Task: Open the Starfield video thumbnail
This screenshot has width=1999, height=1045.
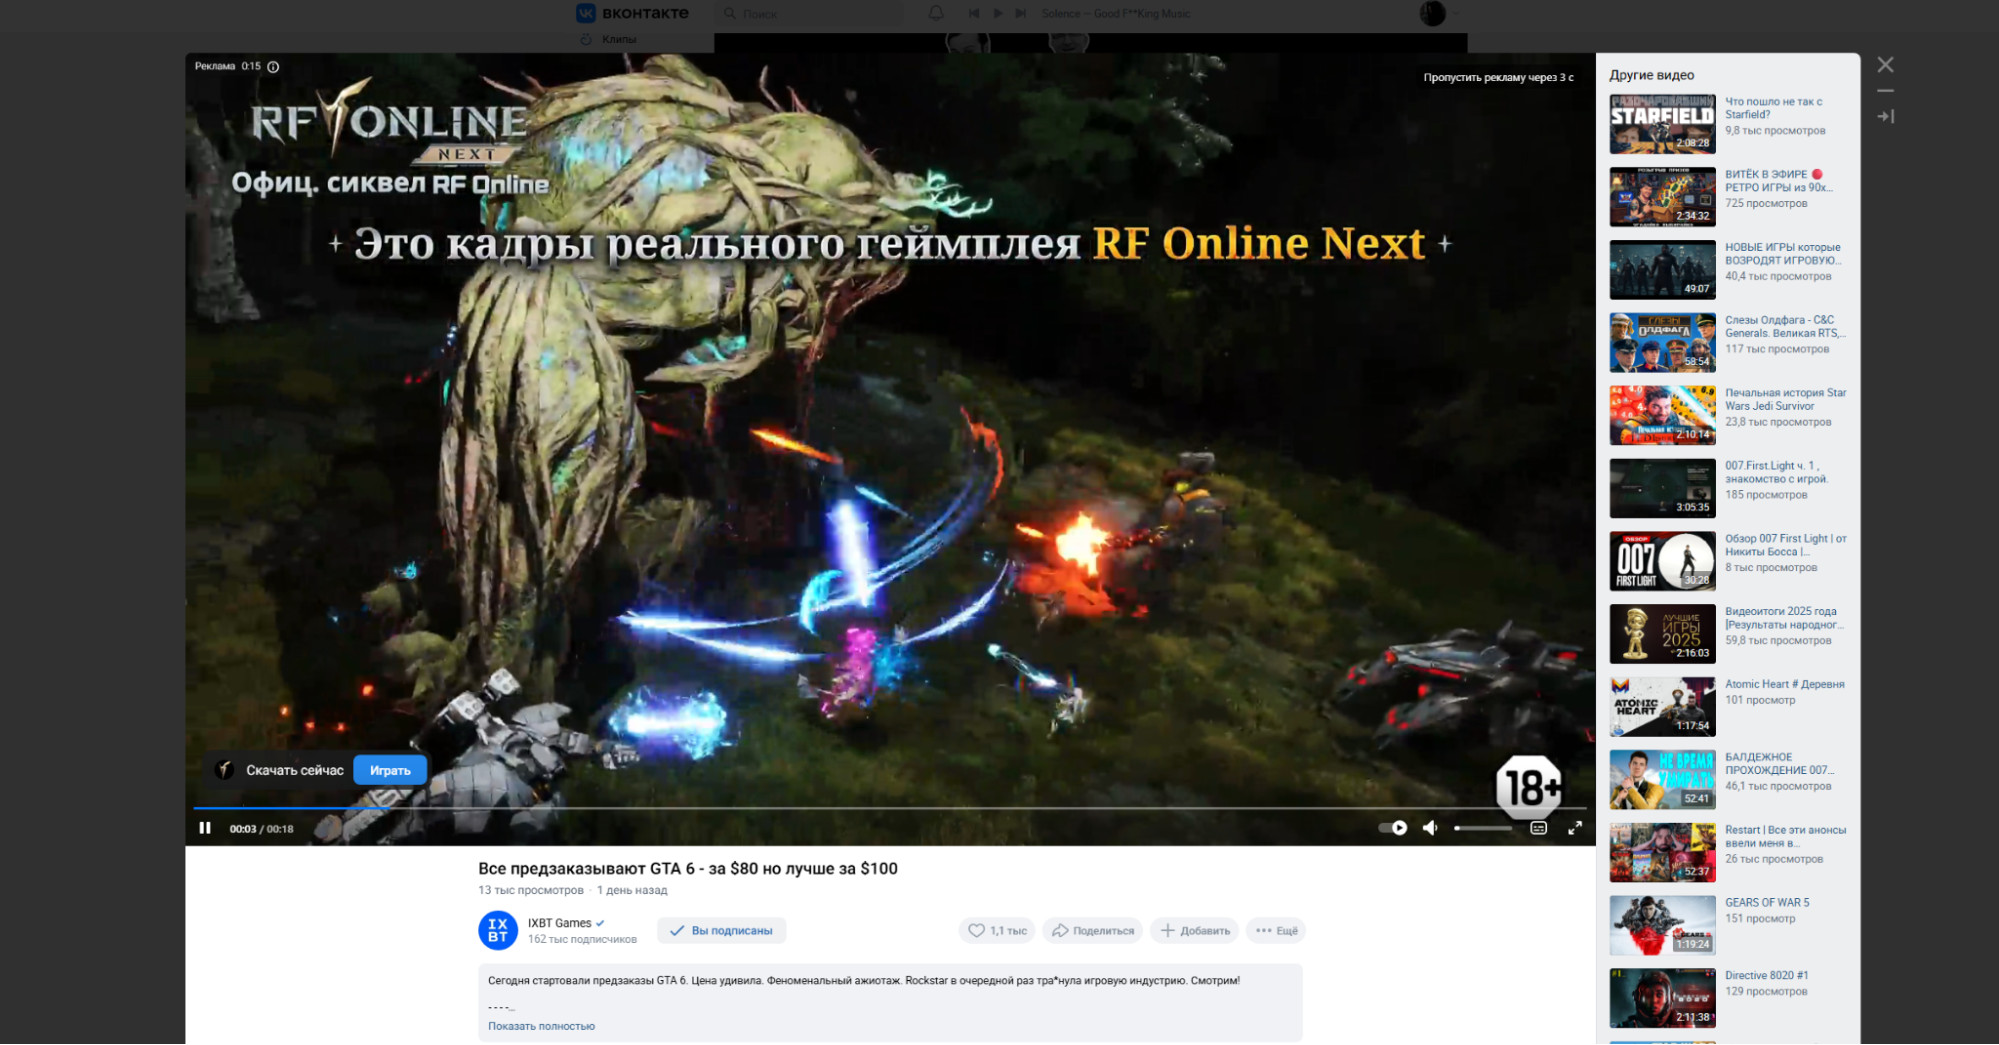Action: tap(1662, 124)
